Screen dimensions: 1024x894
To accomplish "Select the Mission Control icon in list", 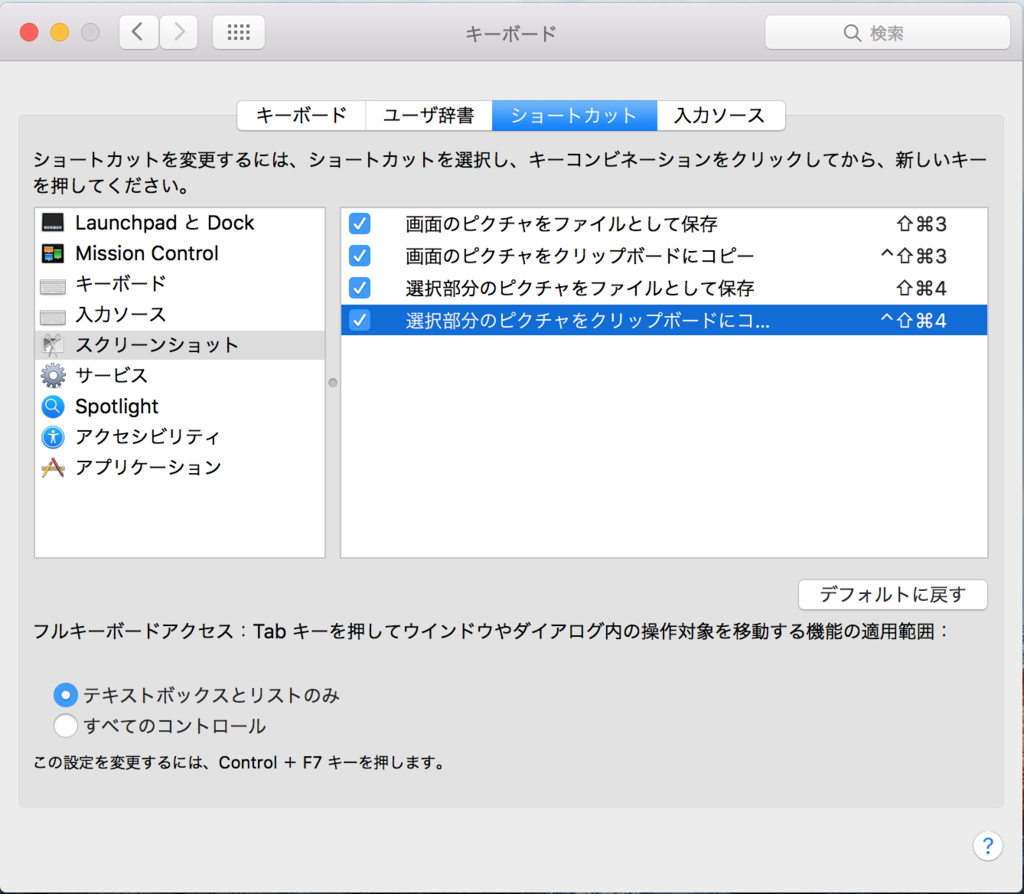I will (x=53, y=254).
